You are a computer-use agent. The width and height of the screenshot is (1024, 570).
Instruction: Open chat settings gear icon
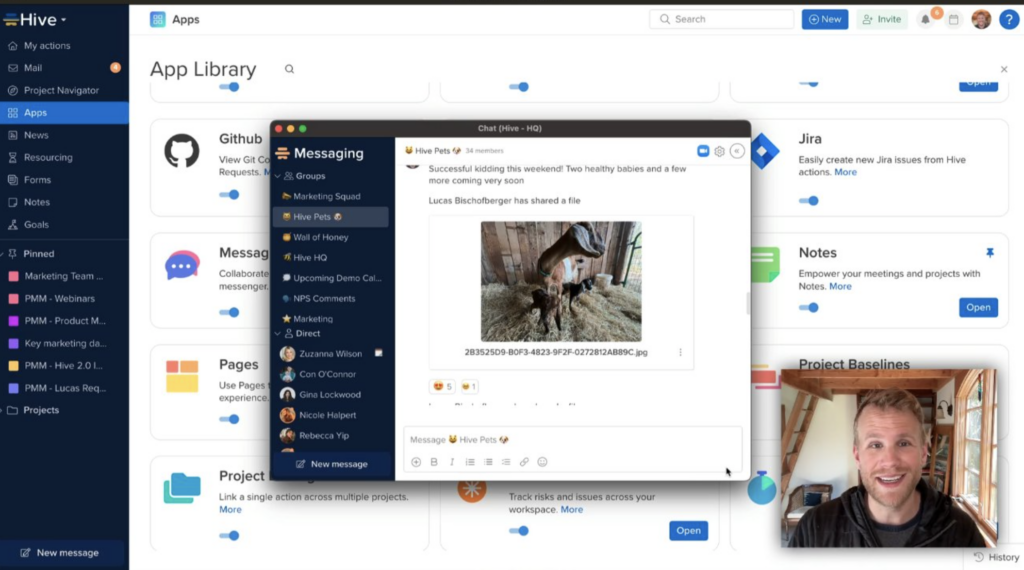tap(719, 151)
